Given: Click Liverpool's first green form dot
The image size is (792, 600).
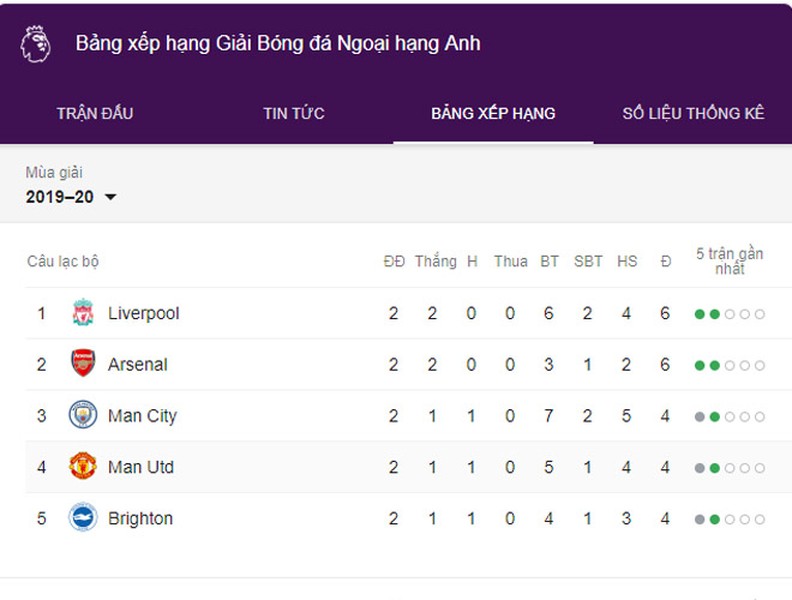Looking at the screenshot, I should click(700, 314).
